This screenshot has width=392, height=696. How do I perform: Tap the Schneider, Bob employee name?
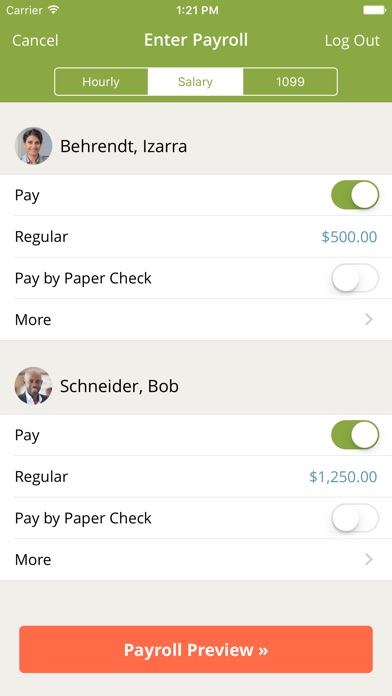point(119,386)
